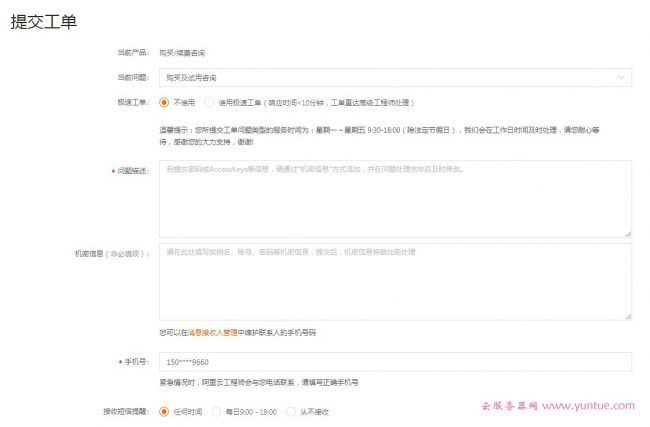Choose the 每日9:00 - 18:00 radio option
The image size is (650, 427).
point(216,411)
